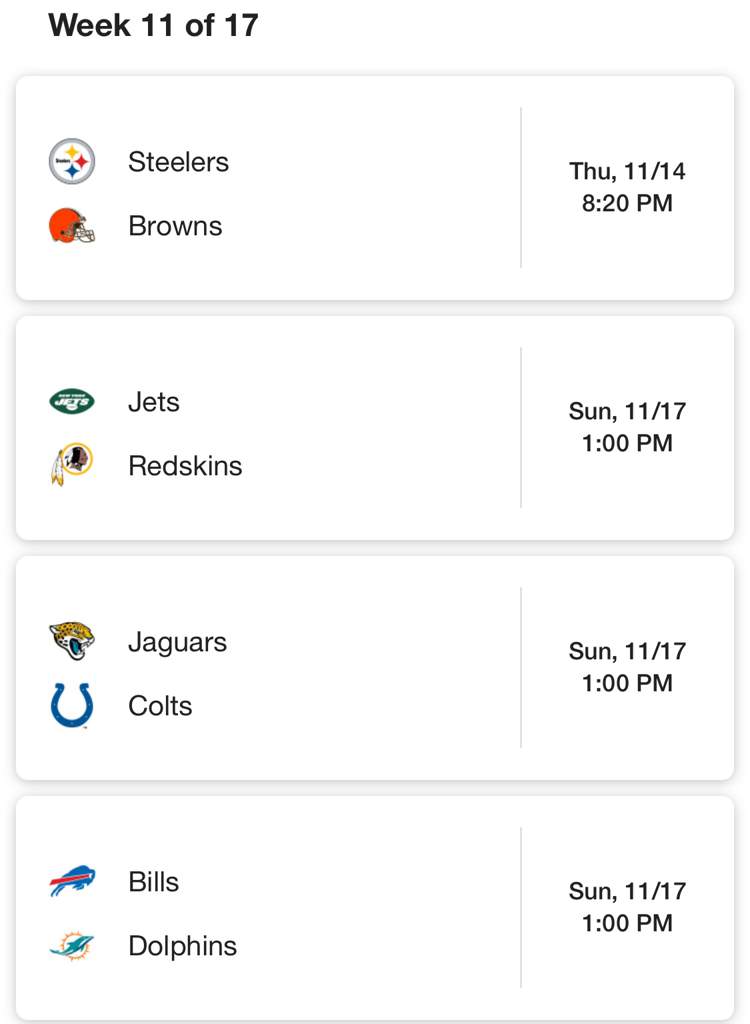
Task: Select the Jets team logo
Action: tap(72, 402)
